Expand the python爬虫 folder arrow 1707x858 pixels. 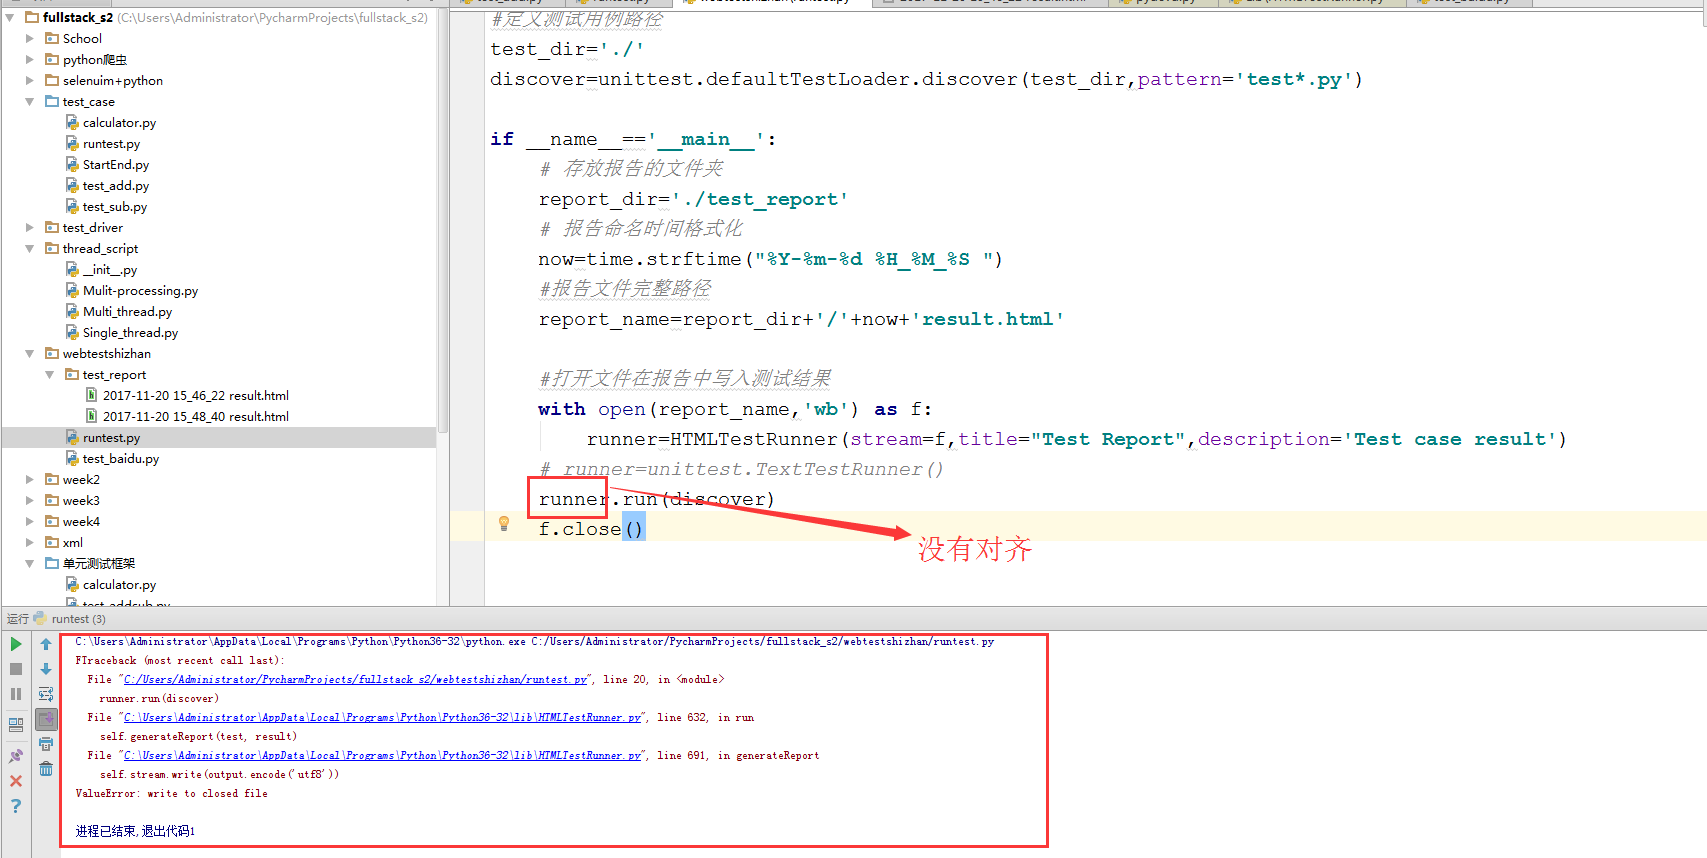click(x=30, y=59)
